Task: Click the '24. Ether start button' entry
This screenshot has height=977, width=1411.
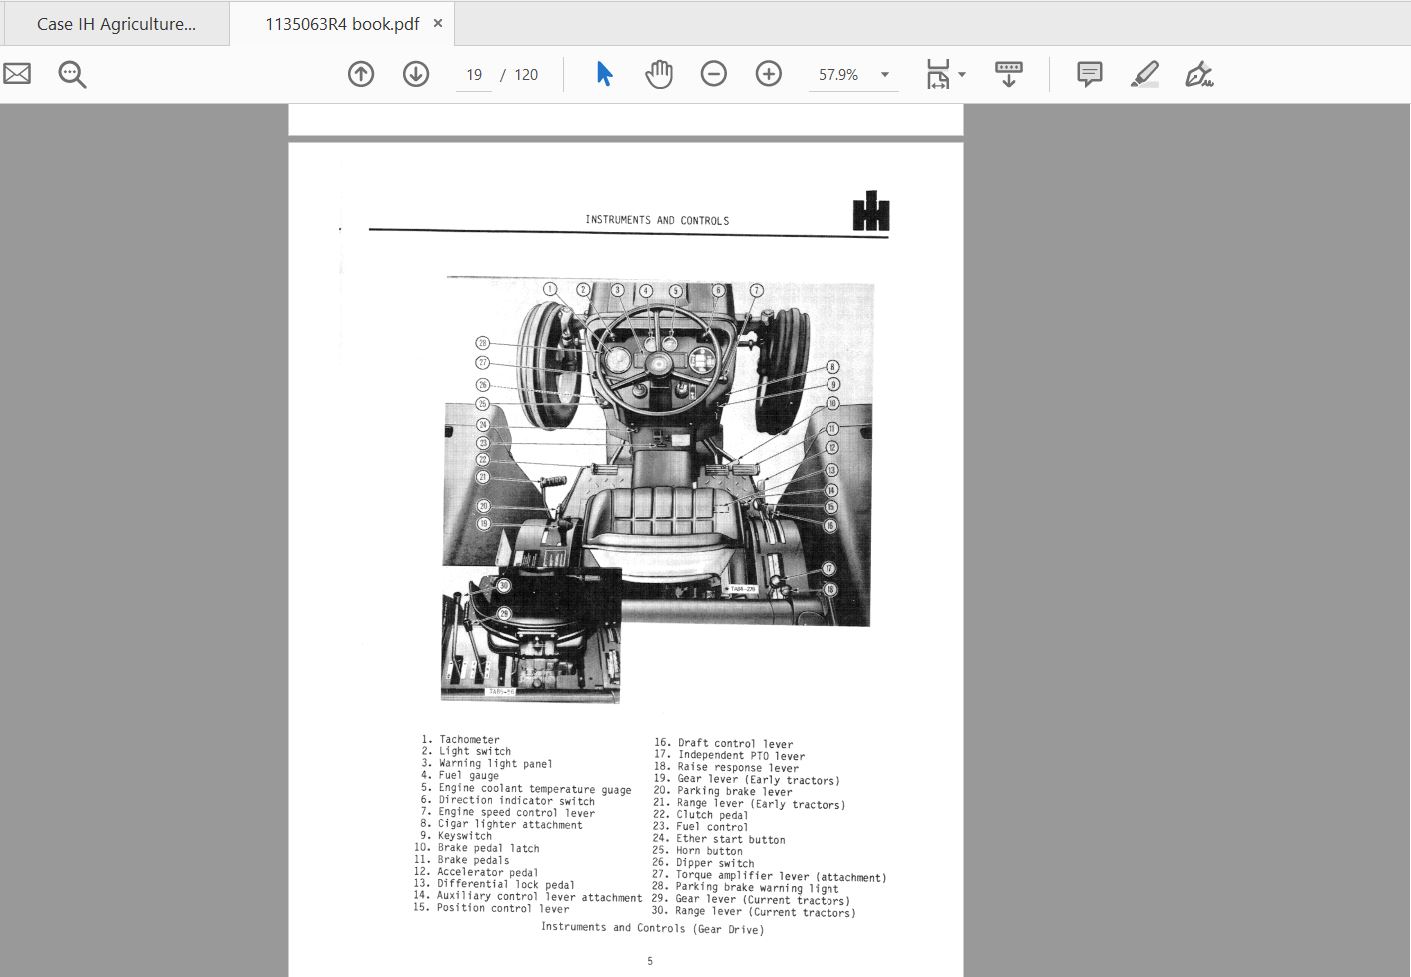Action: pos(719,839)
